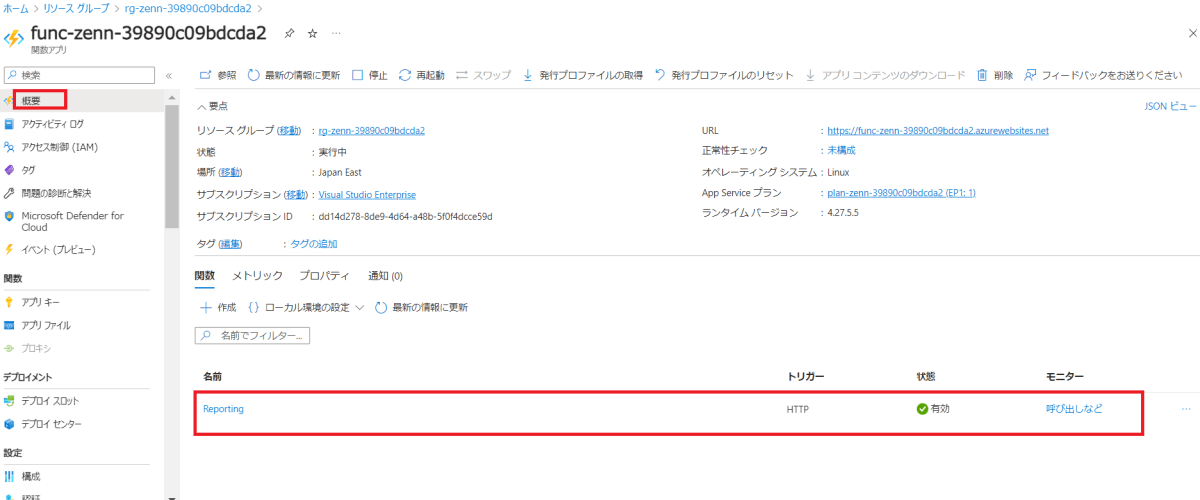Open 問題の診断と解決 in sidebar
The height and width of the screenshot is (500, 1200).
[56, 193]
